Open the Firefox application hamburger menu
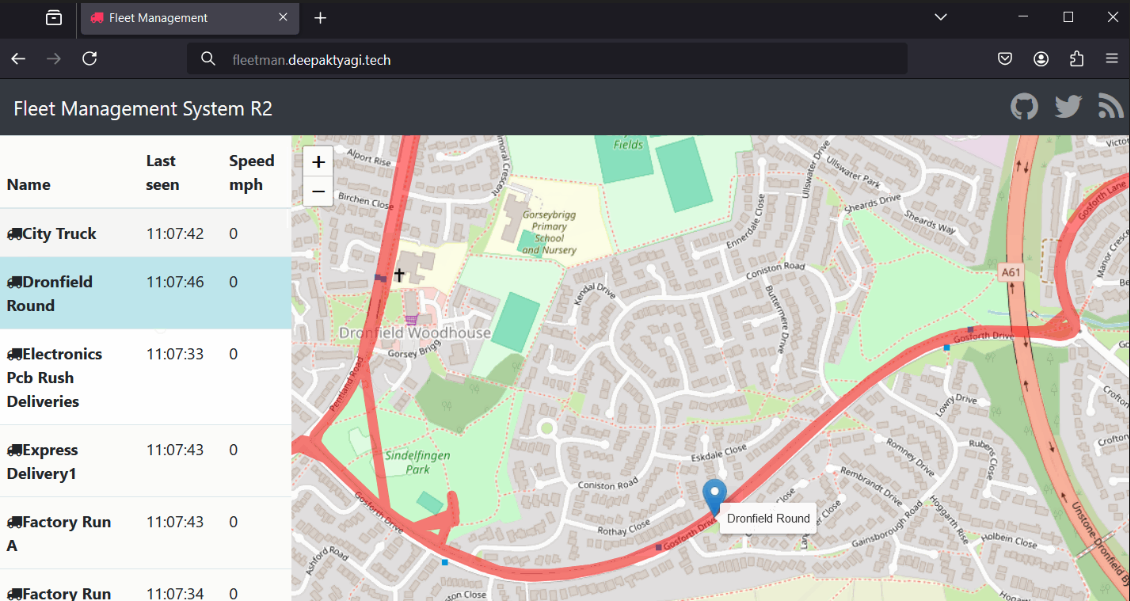 [x=1111, y=59]
